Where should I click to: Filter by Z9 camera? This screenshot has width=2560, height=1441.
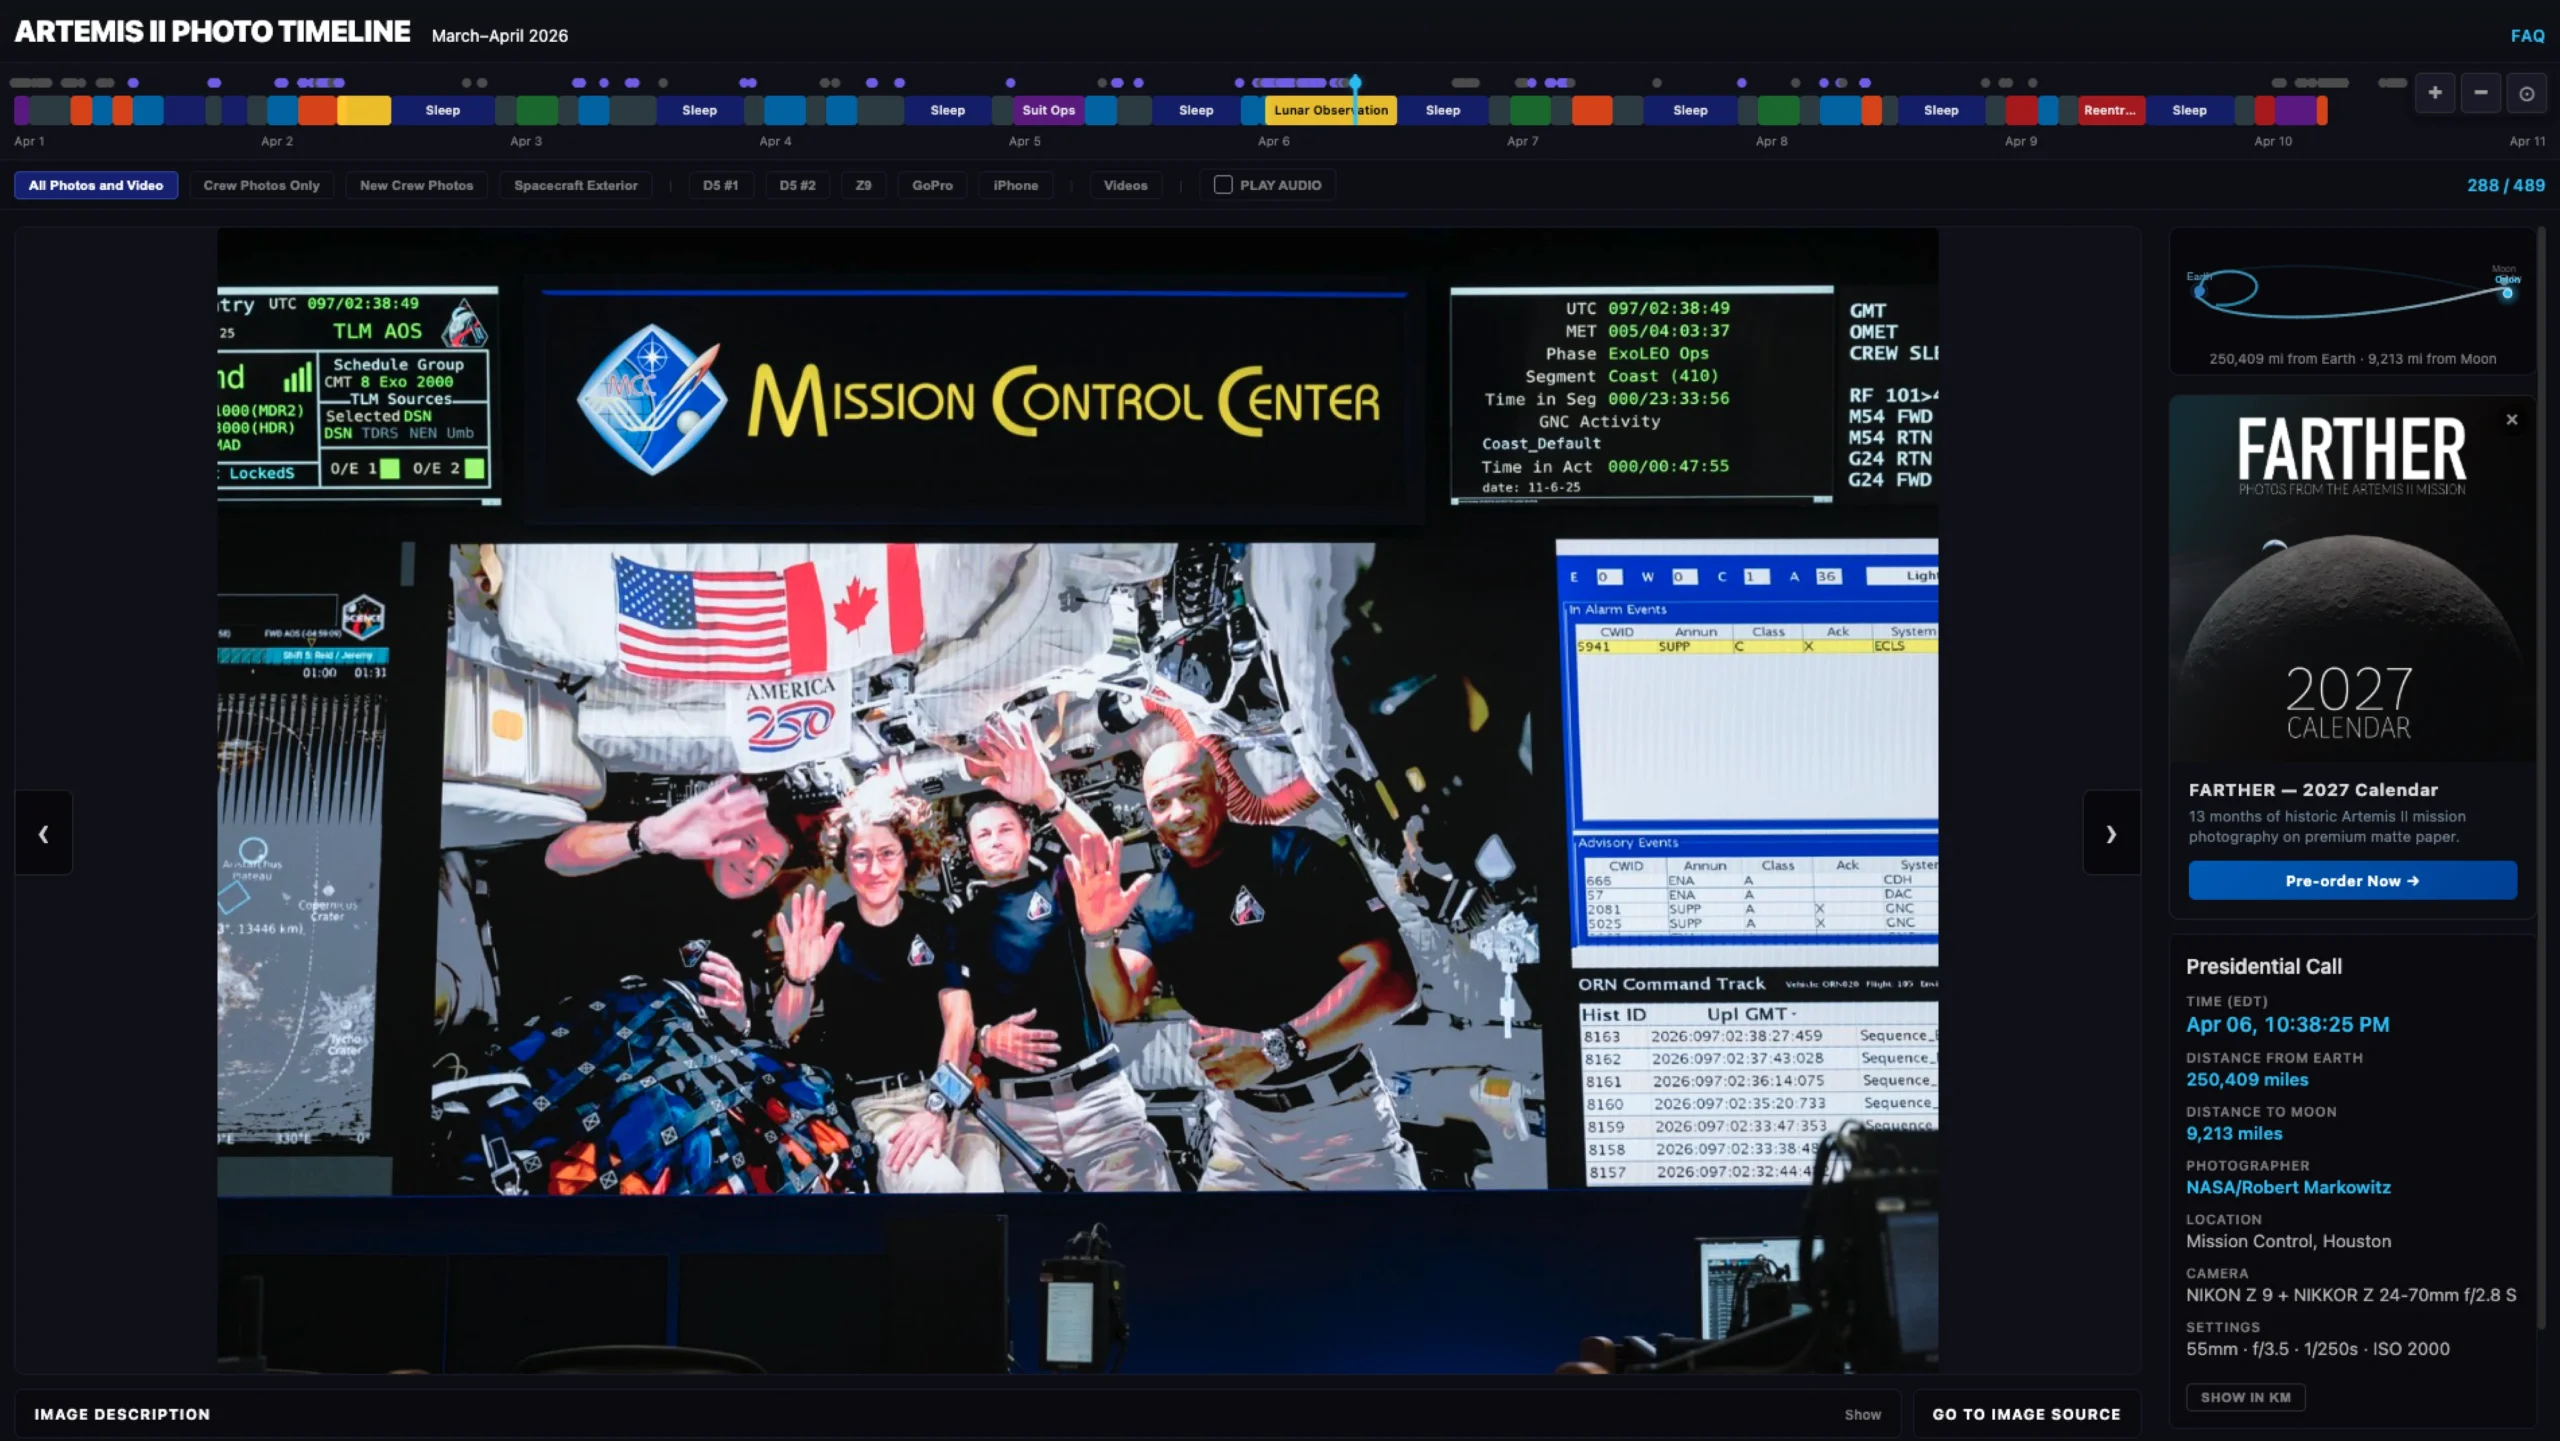[x=864, y=185]
